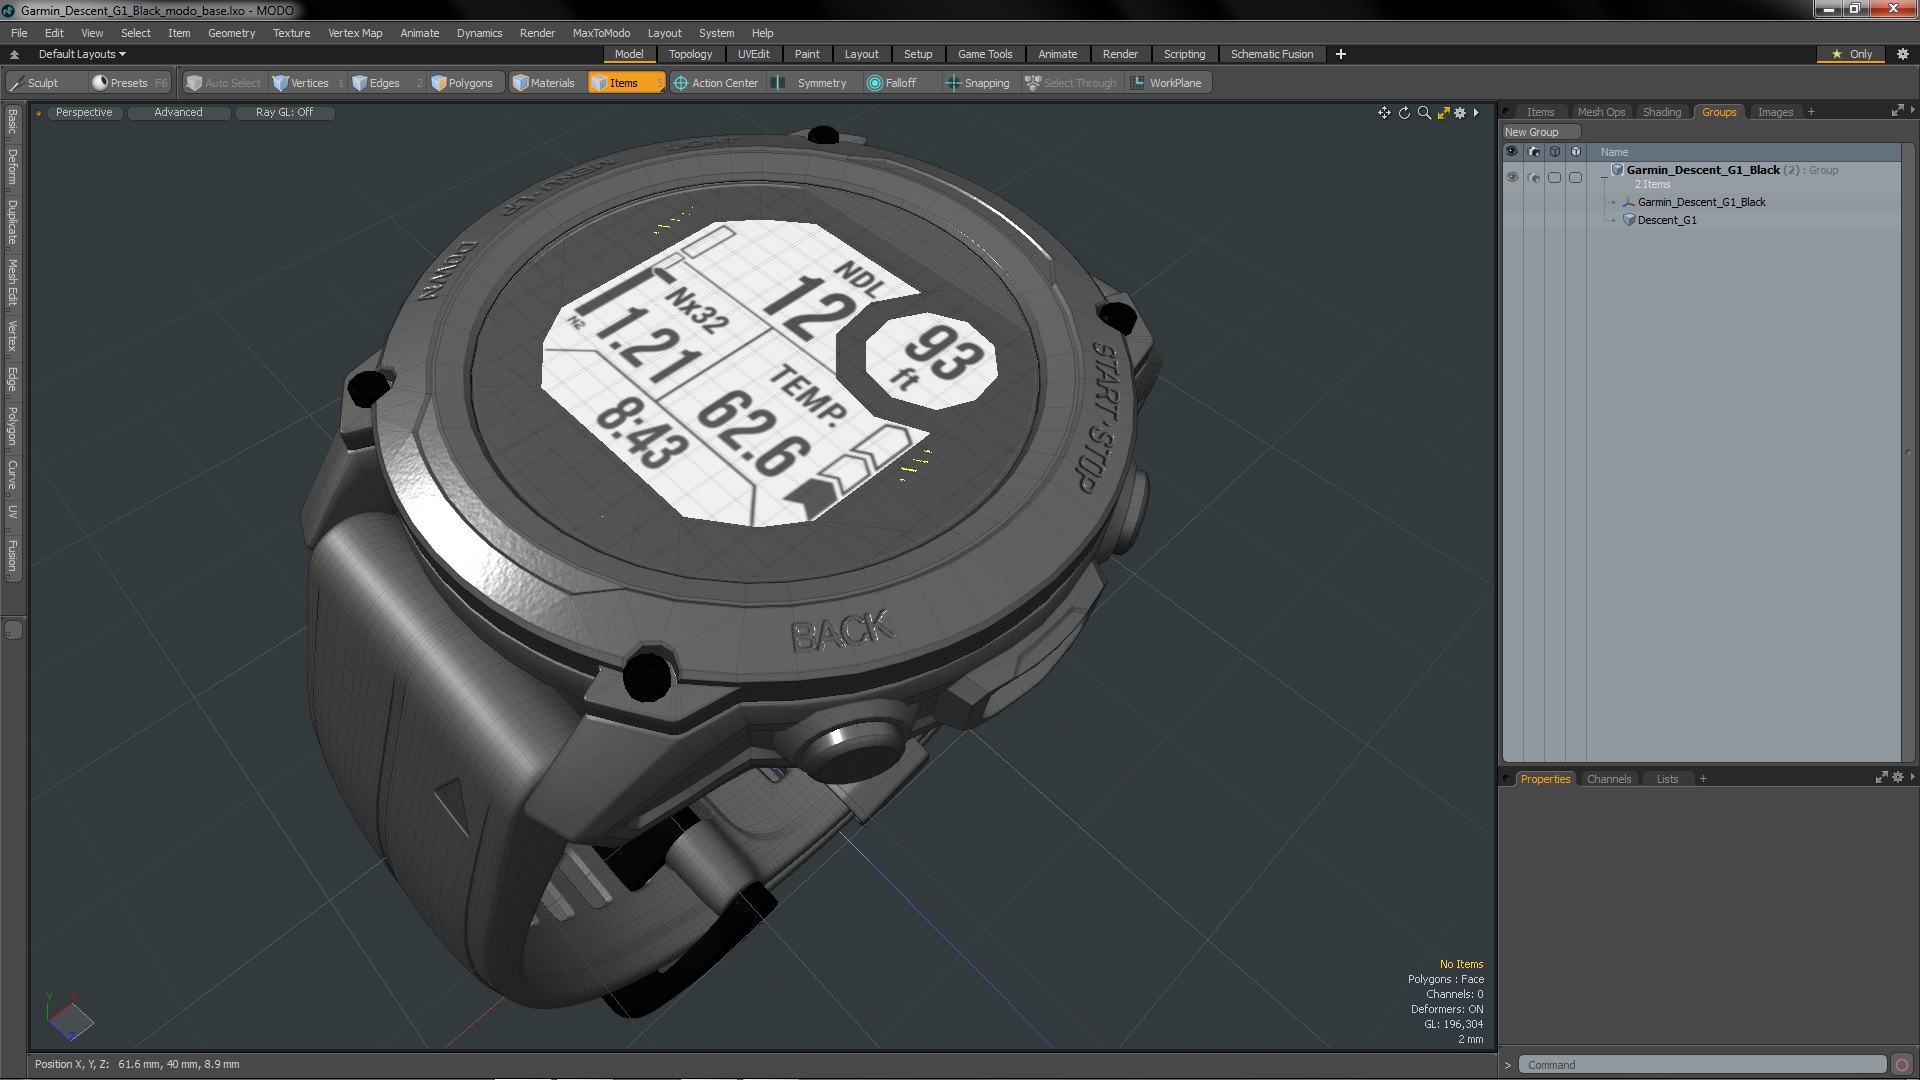Open the Action Center menu
The width and height of the screenshot is (1920, 1080).
(x=716, y=83)
